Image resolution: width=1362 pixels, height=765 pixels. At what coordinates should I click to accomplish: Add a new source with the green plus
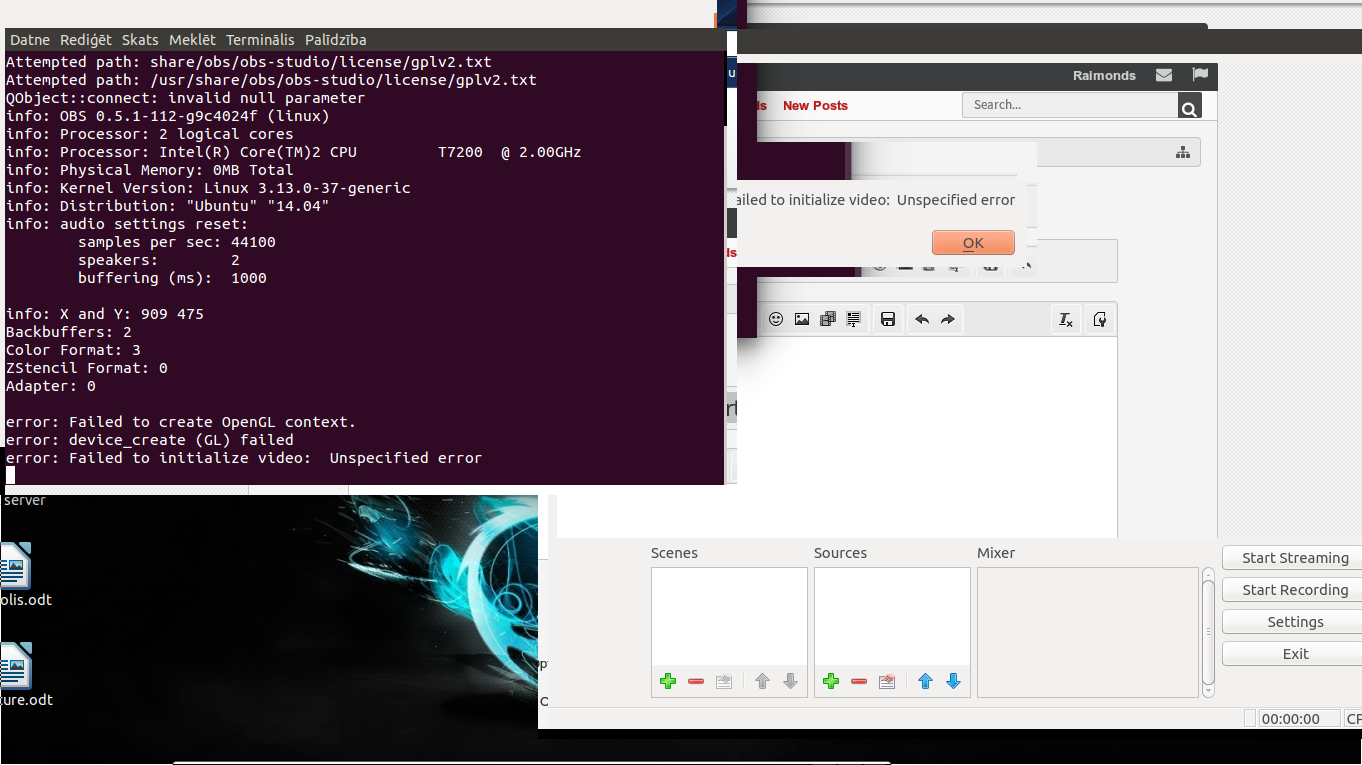(830, 681)
